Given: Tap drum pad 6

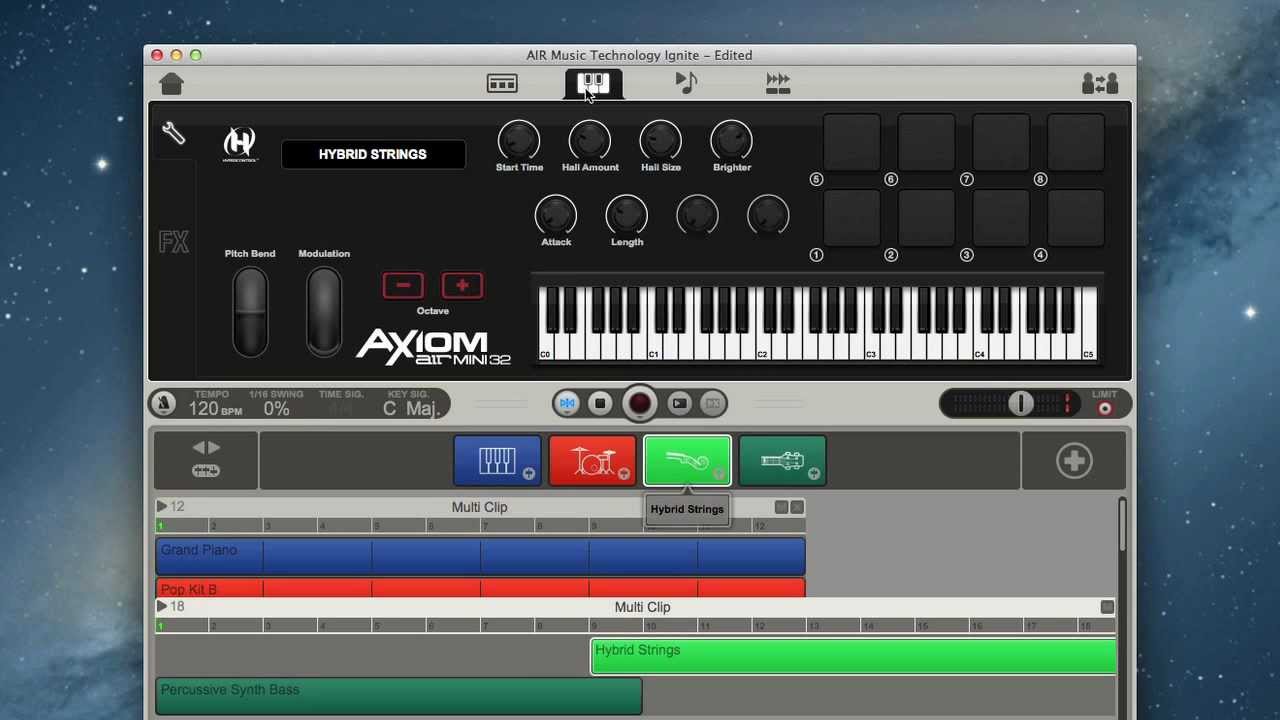Looking at the screenshot, I should [x=927, y=141].
